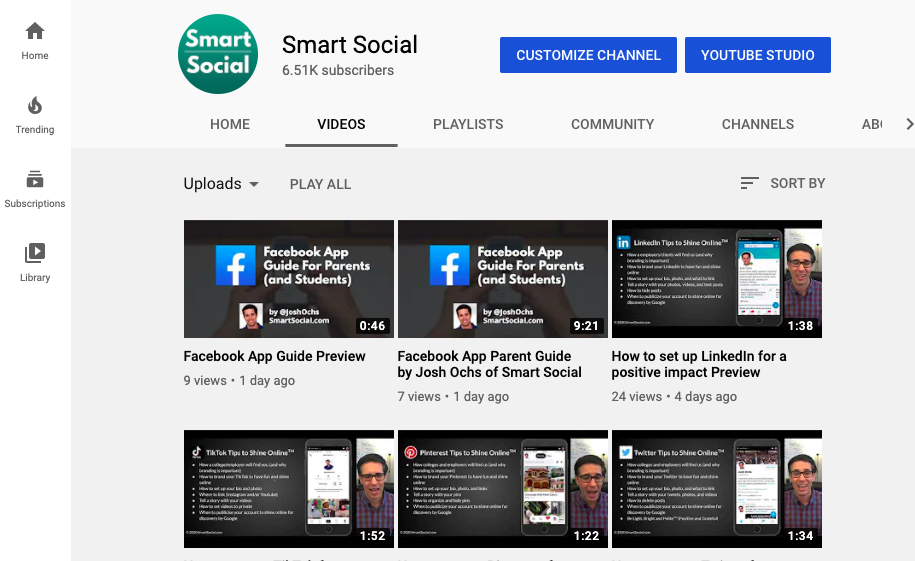Click the LinkedIn Tips to Shine Online thumbnail

(x=717, y=279)
